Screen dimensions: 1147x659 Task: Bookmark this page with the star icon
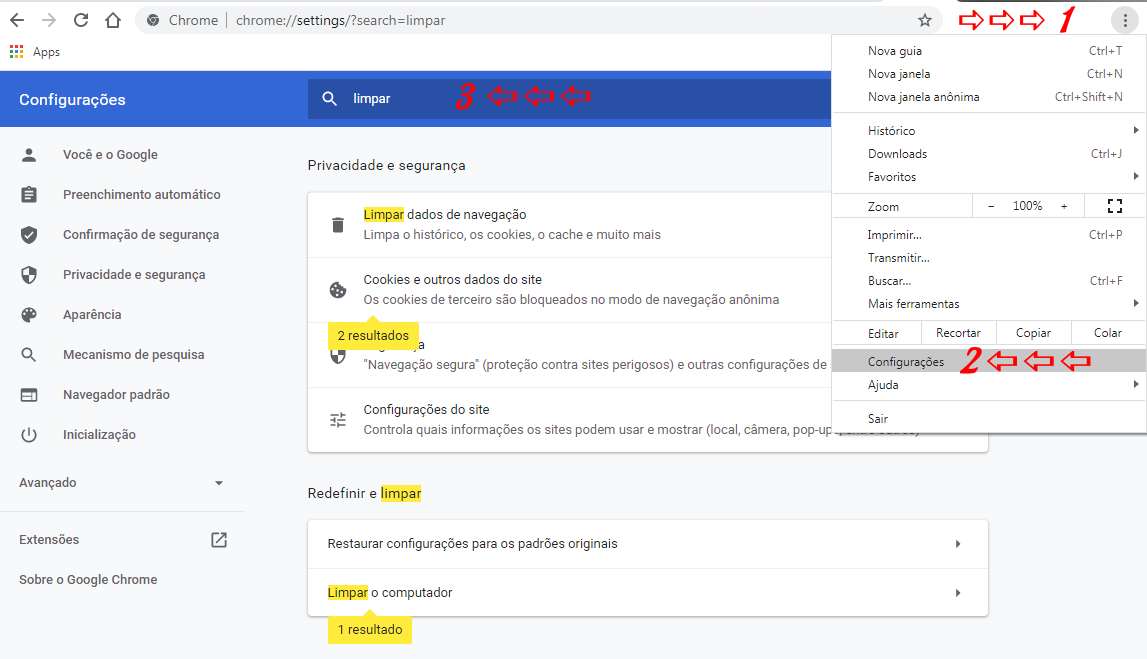[925, 20]
